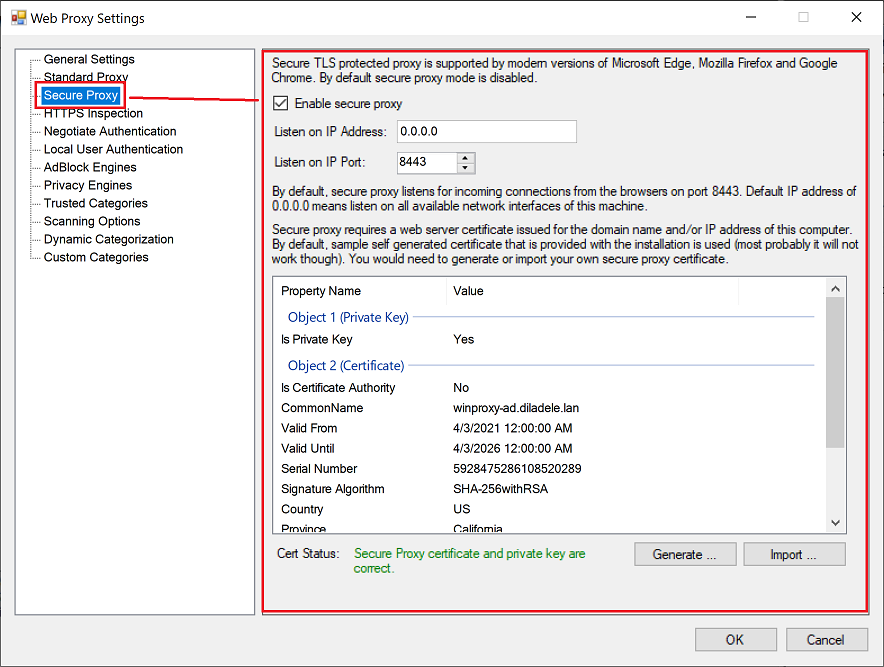Screen dimensions: 884x667
Task: Click the Web Proxy Settings title bar icon
Action: coord(19,17)
